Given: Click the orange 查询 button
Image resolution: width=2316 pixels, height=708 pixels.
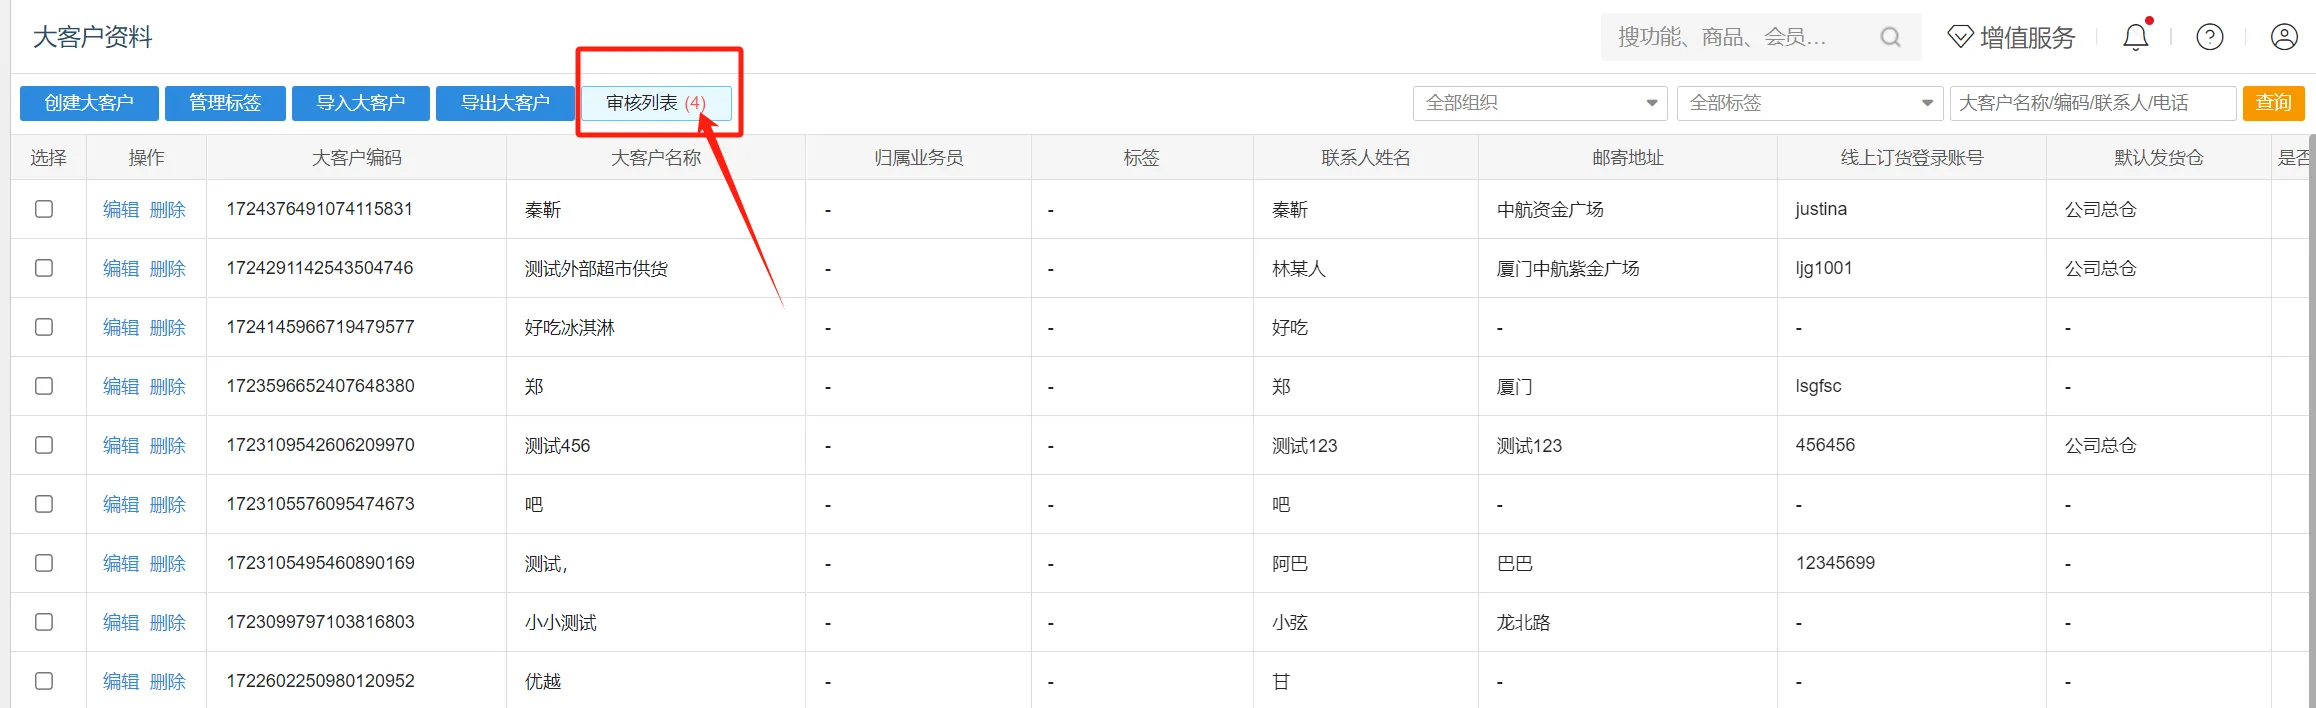Looking at the screenshot, I should pos(2273,103).
